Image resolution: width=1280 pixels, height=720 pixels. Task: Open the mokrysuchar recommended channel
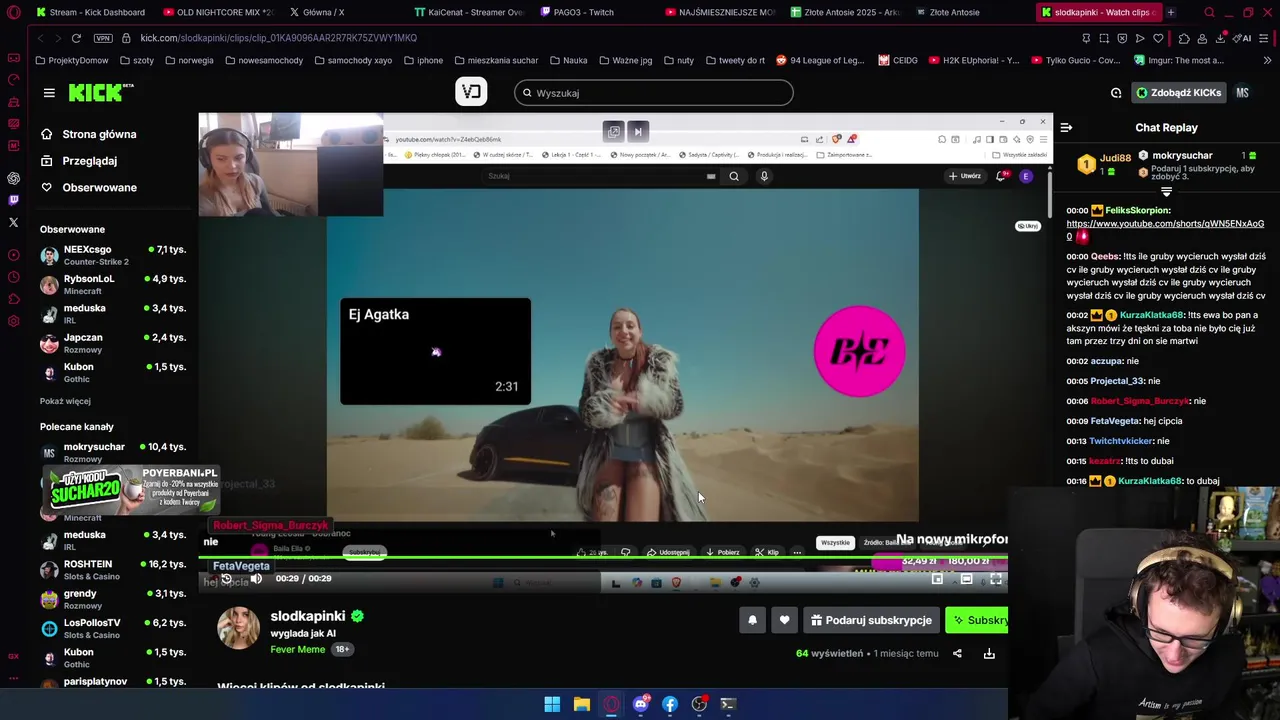[x=112, y=453]
